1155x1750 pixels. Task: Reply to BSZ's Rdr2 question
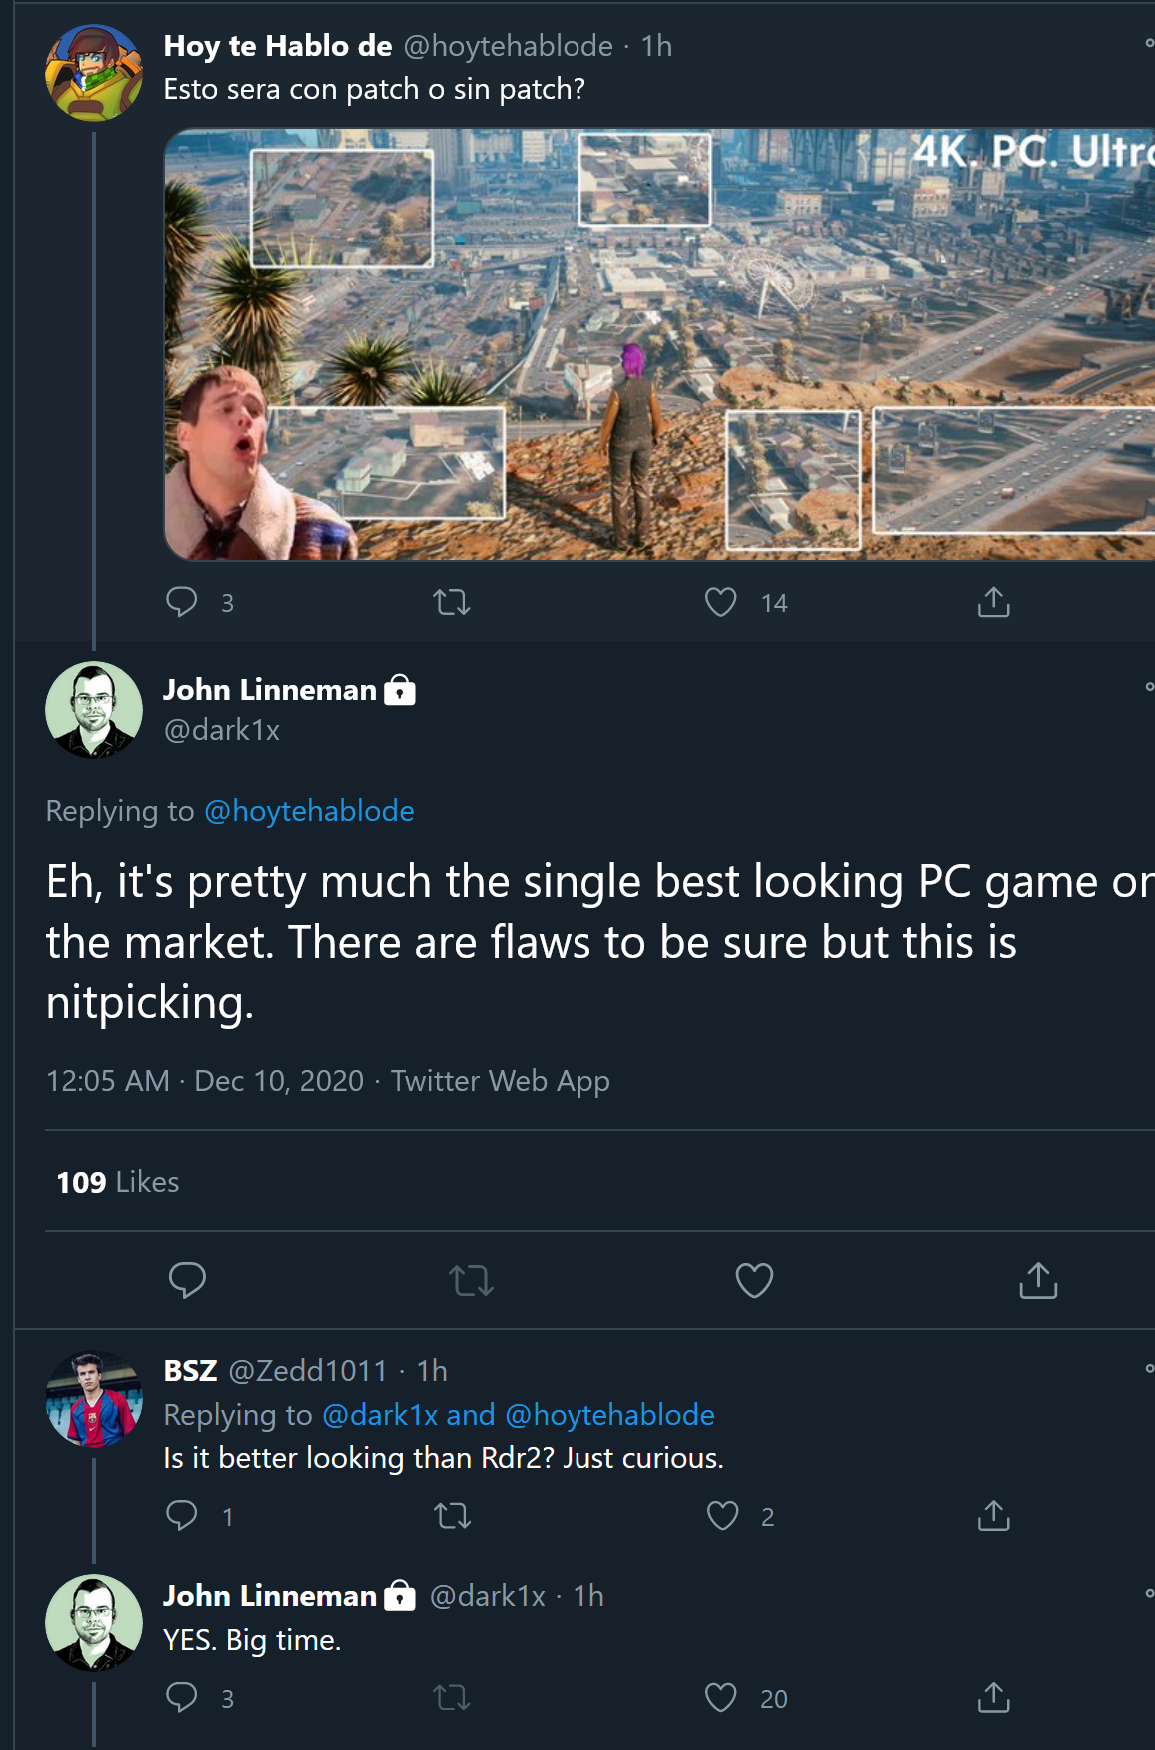click(182, 1516)
